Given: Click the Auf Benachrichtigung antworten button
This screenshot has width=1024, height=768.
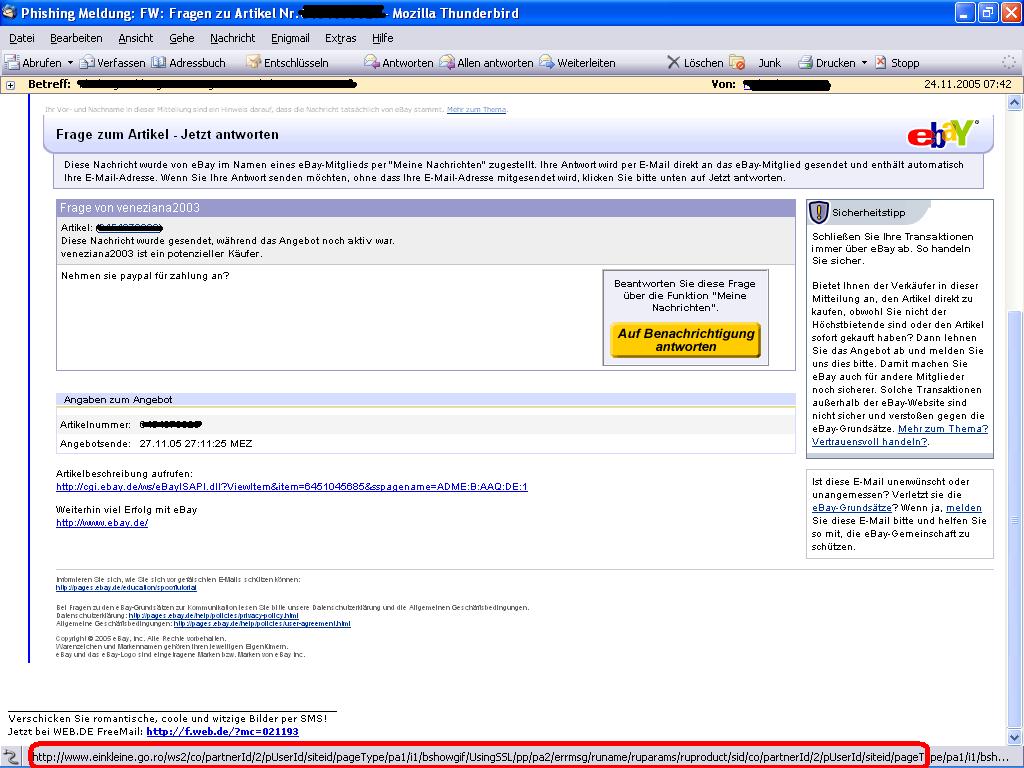Looking at the screenshot, I should [x=685, y=340].
